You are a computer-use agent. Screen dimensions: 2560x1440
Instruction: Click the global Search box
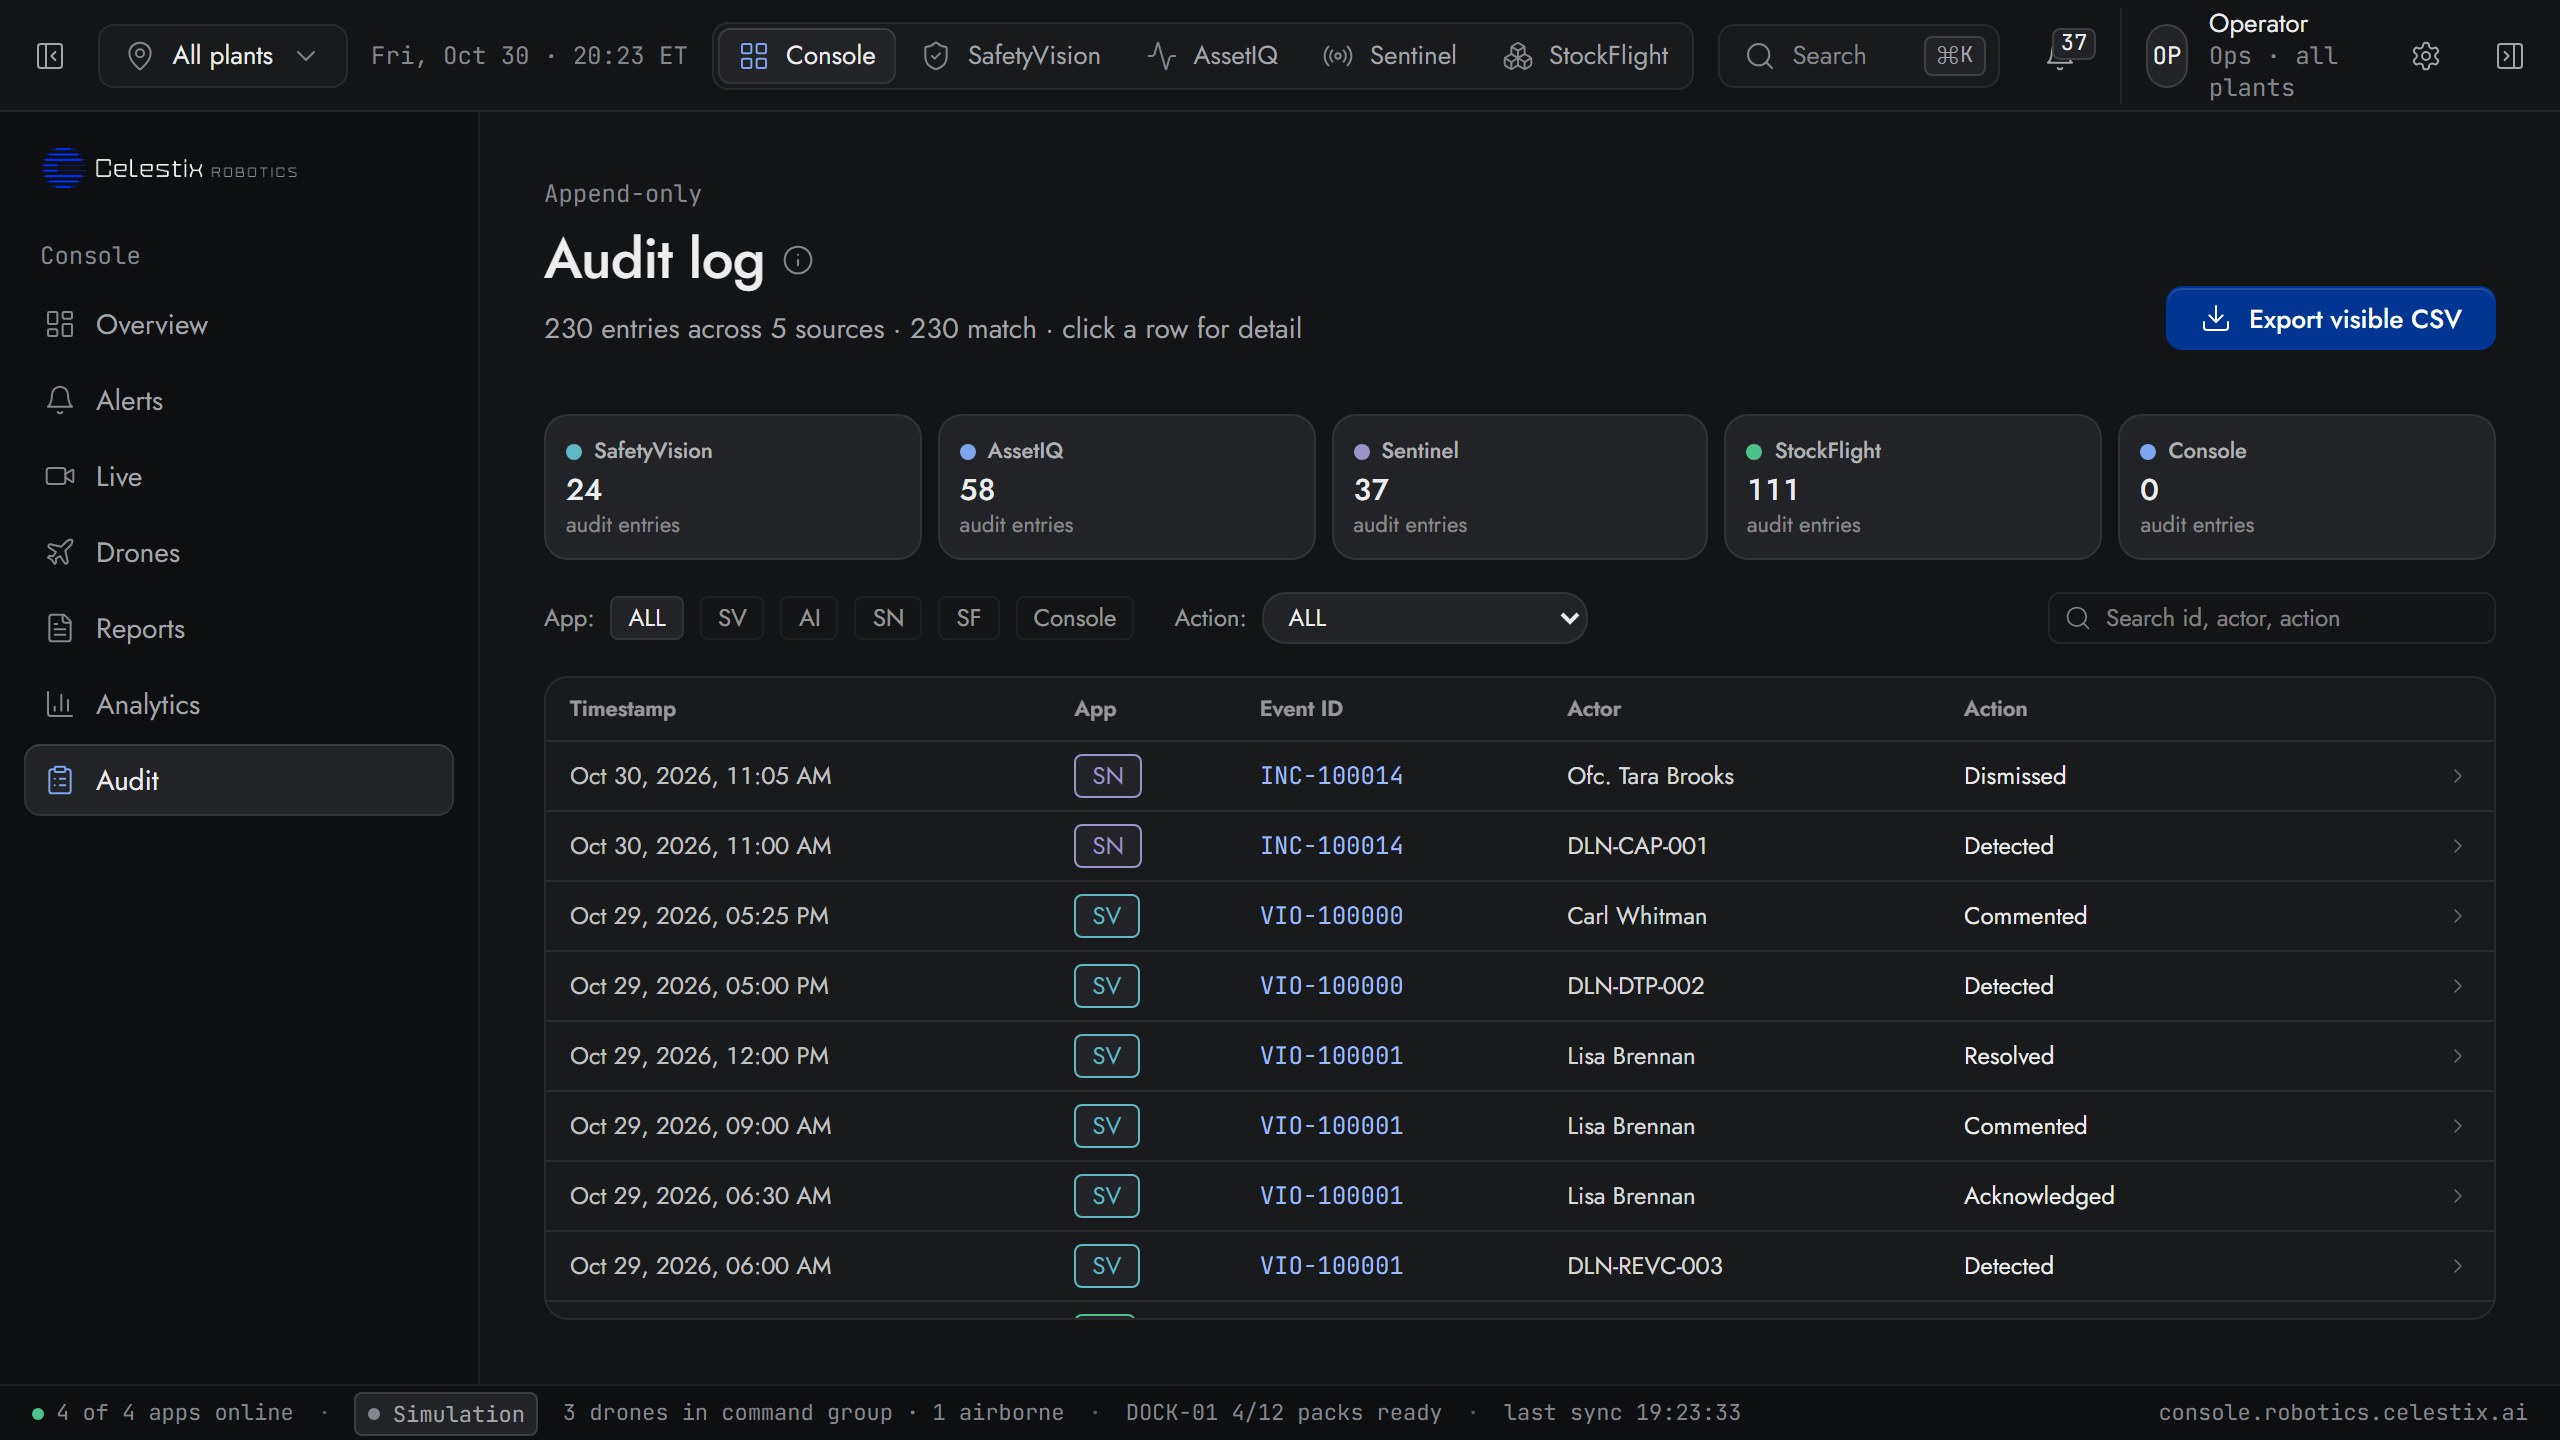(1858, 56)
